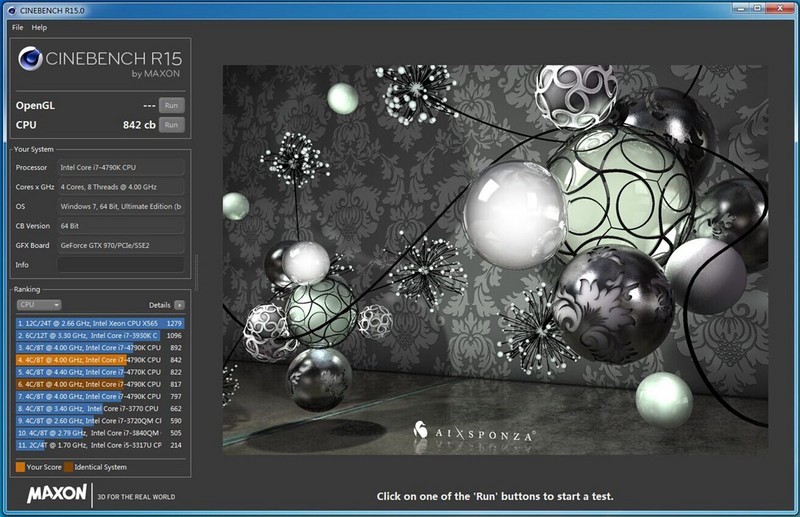
Task: Open the File menu
Action: (17, 27)
